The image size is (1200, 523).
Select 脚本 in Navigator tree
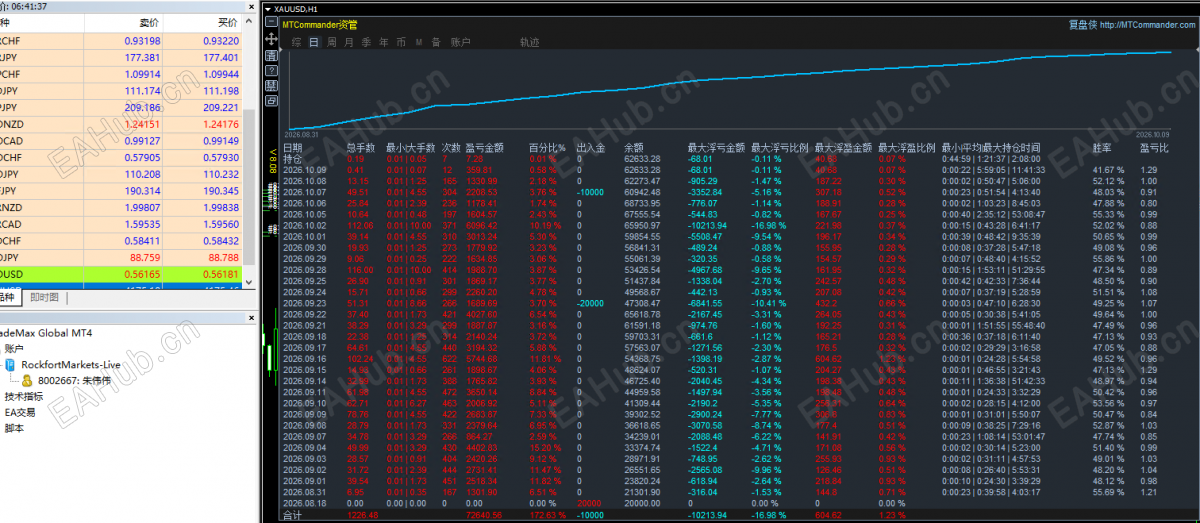click(13, 428)
